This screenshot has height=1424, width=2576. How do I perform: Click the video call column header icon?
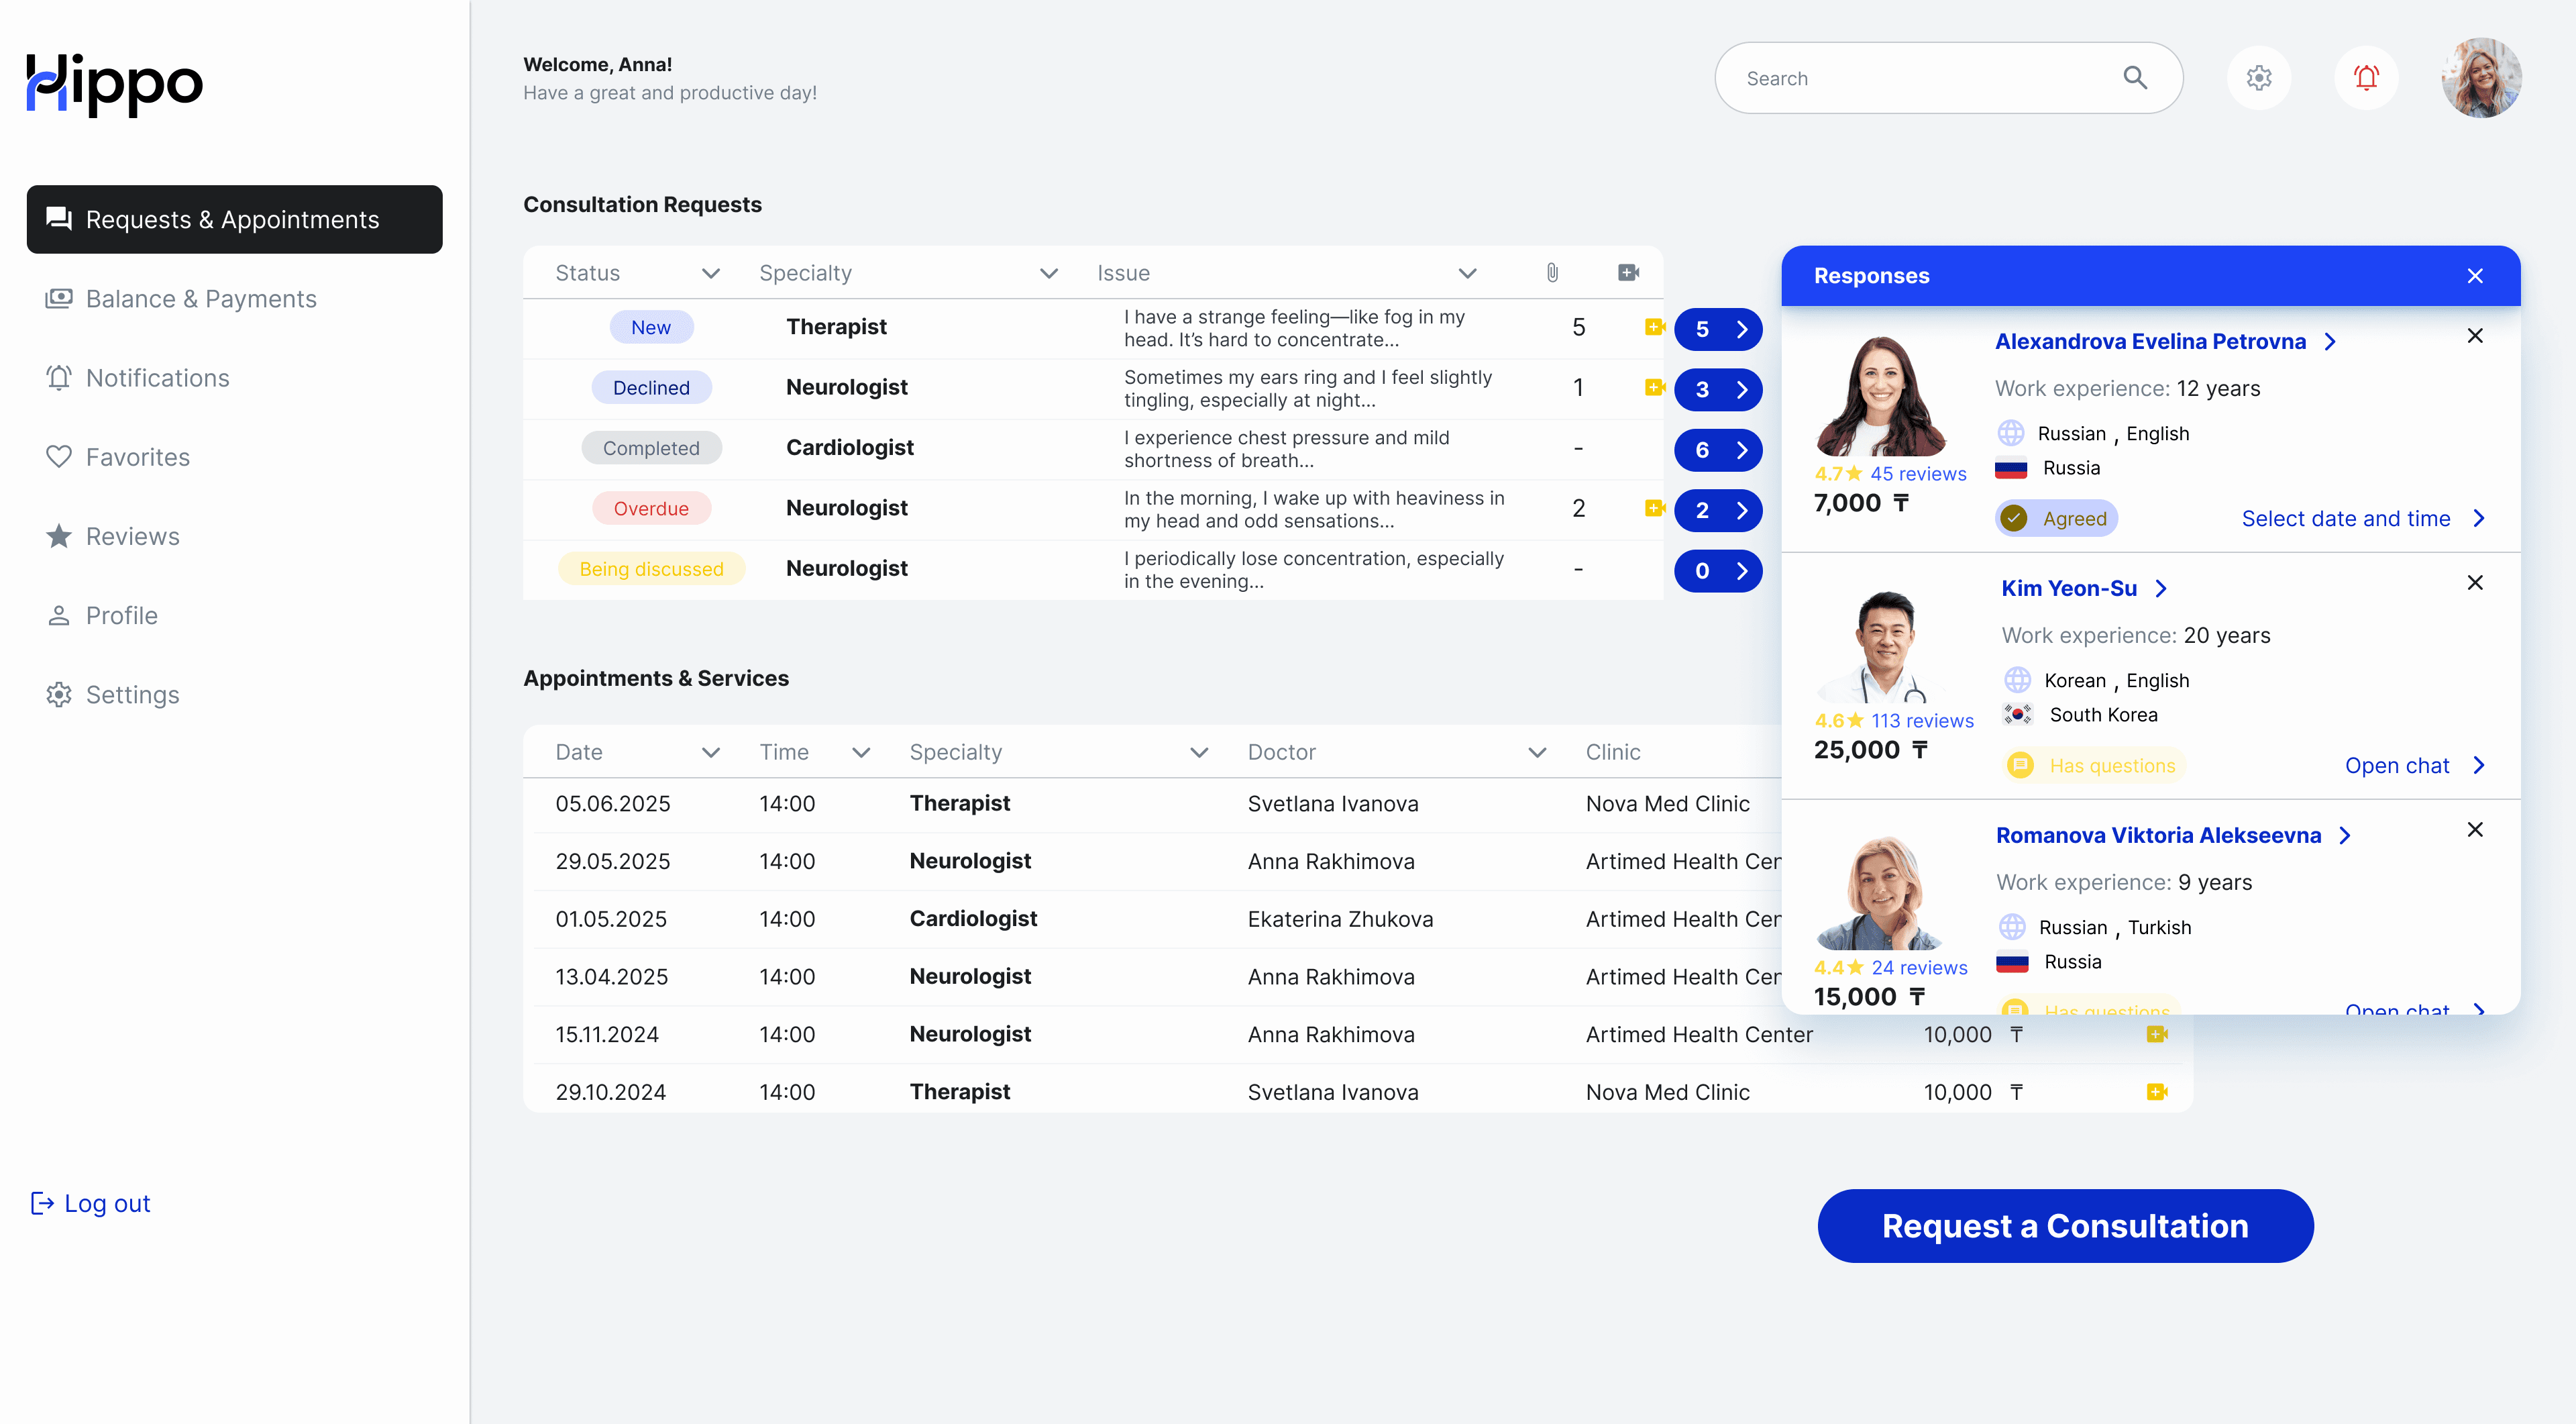point(1628,273)
